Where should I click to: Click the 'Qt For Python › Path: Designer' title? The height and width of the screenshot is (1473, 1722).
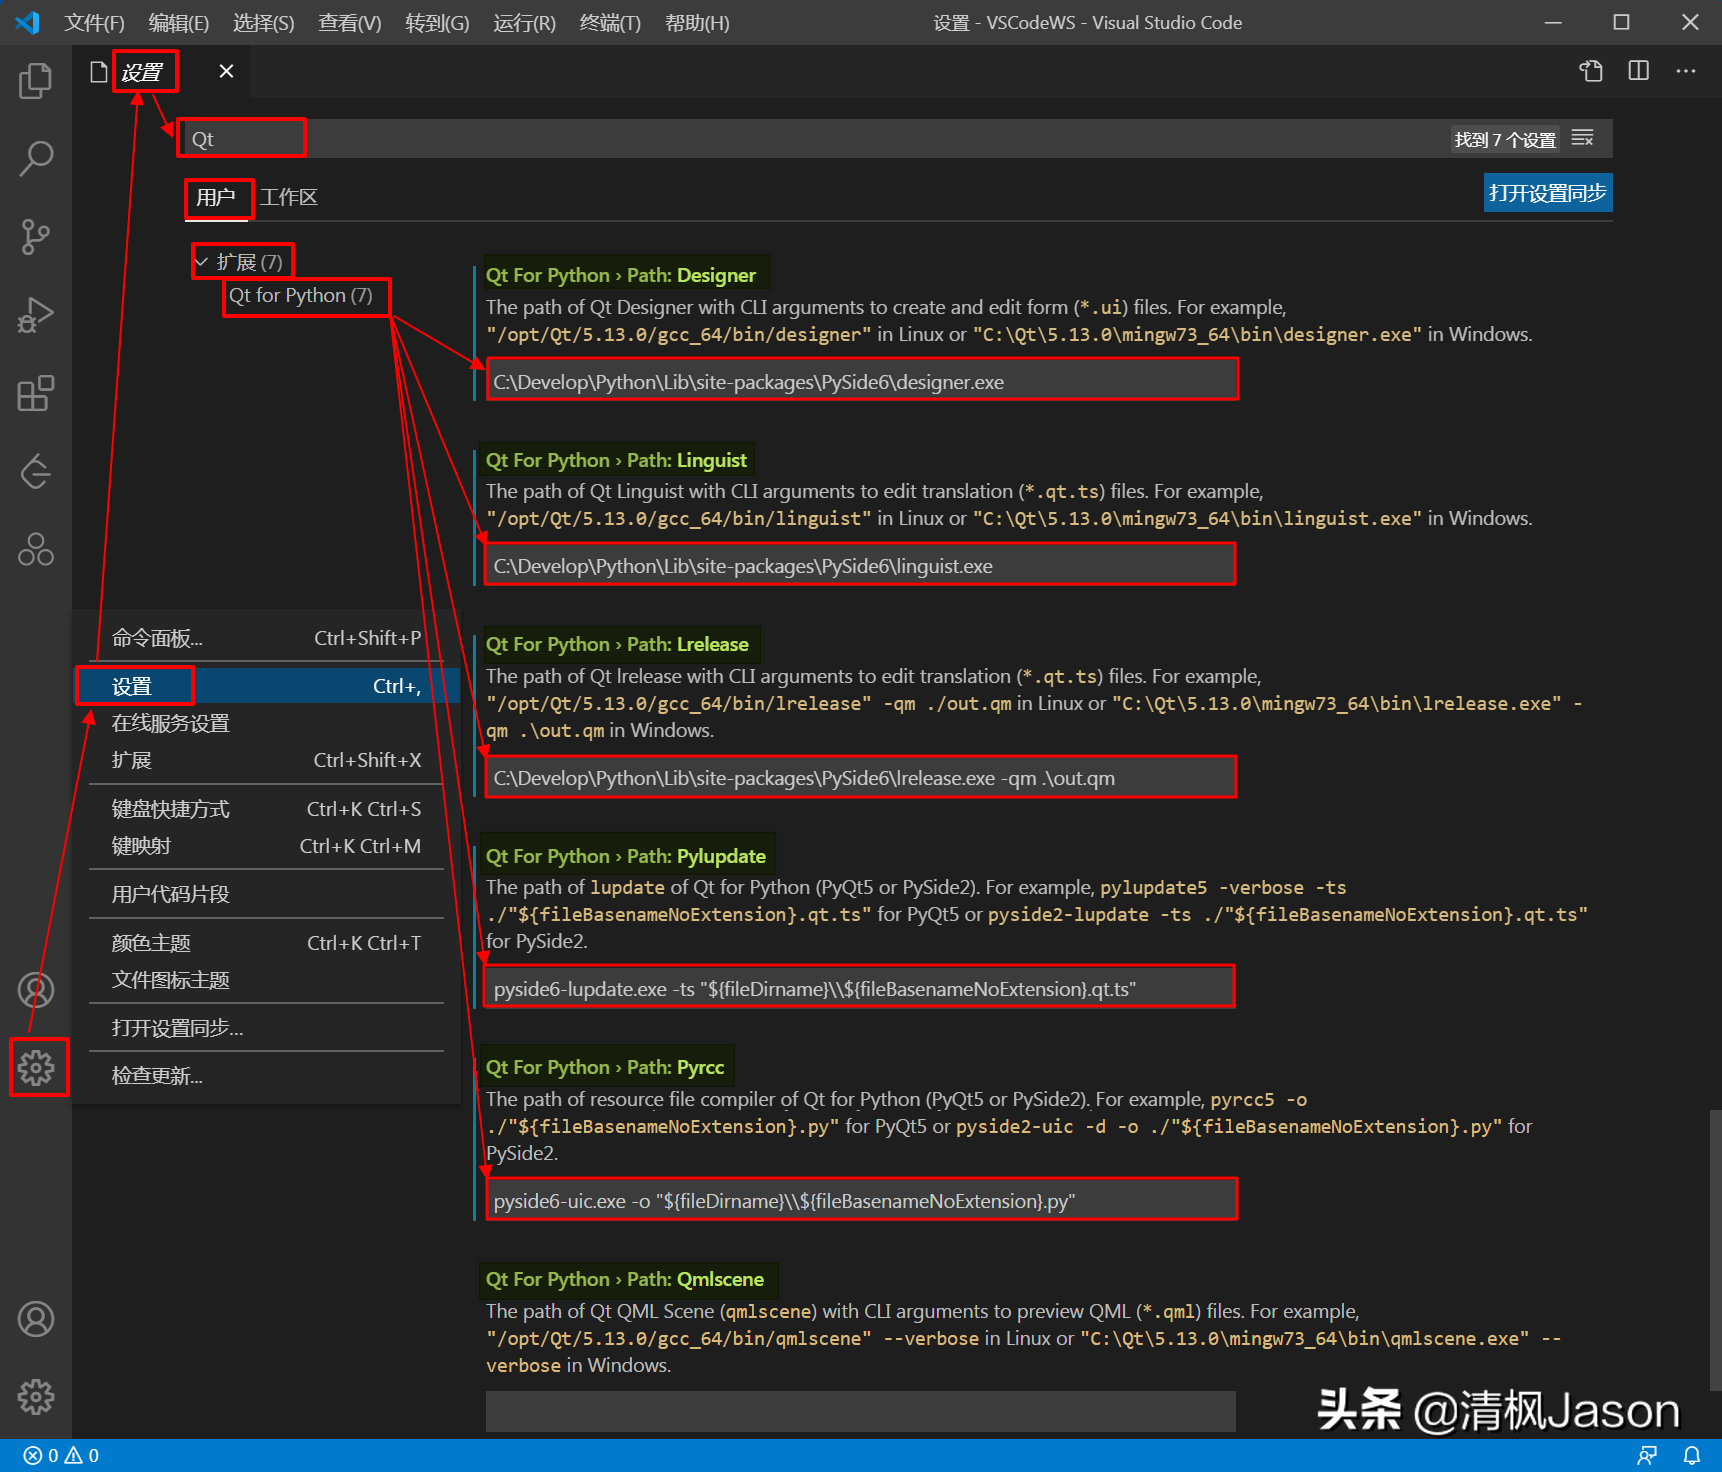click(x=621, y=275)
